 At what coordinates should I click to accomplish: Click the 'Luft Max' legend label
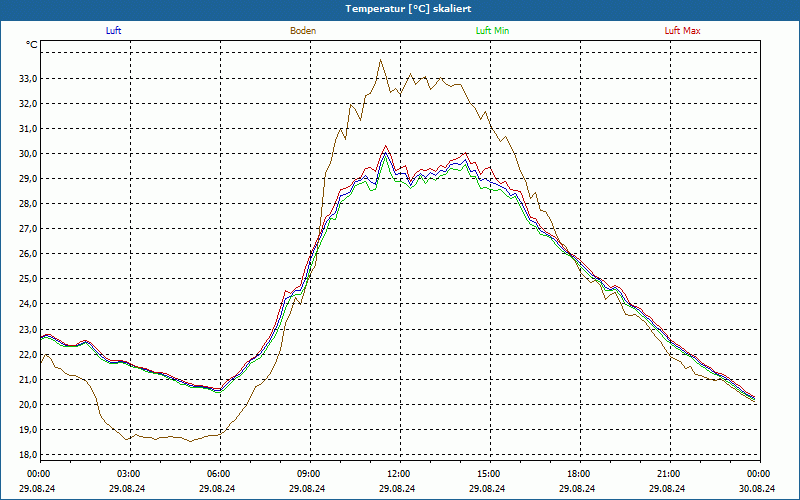pos(682,31)
